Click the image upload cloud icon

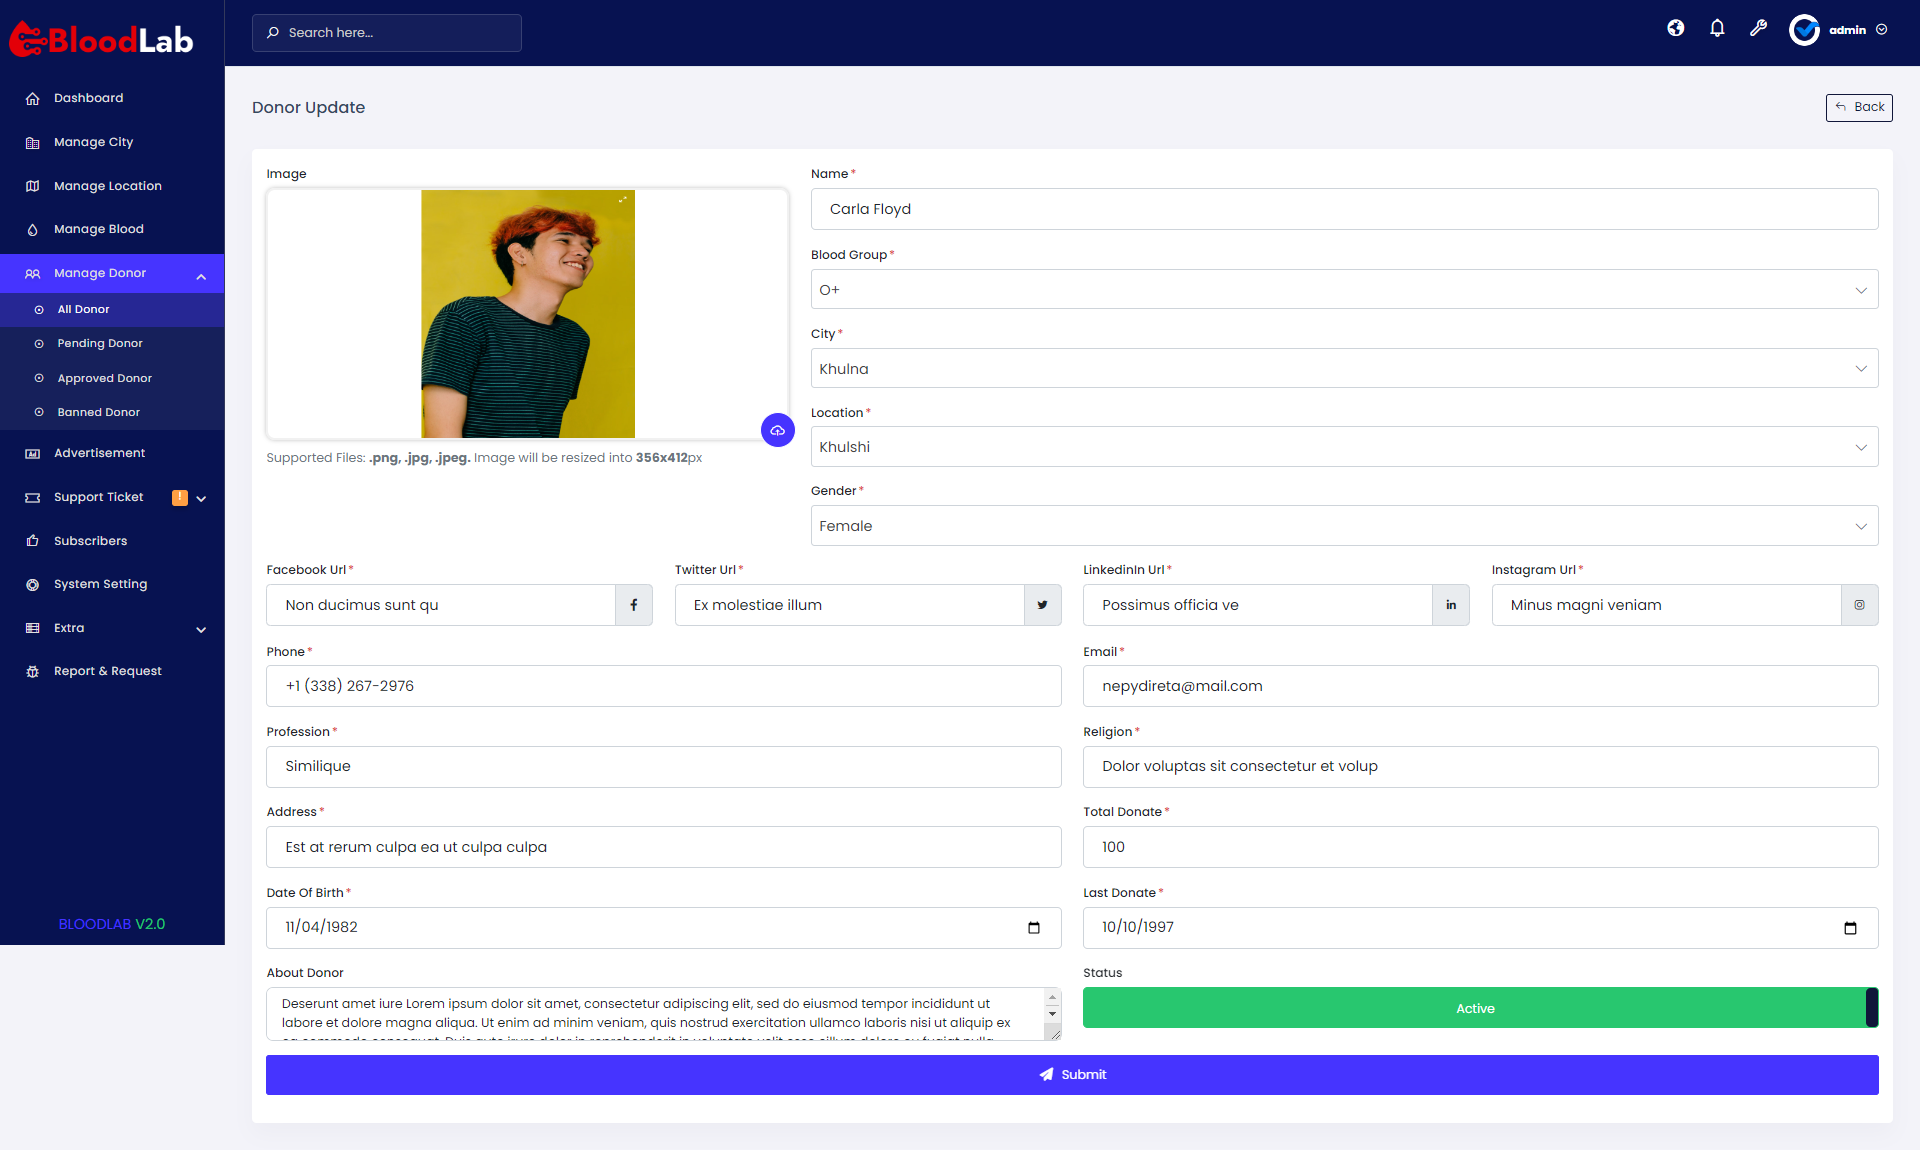click(778, 430)
